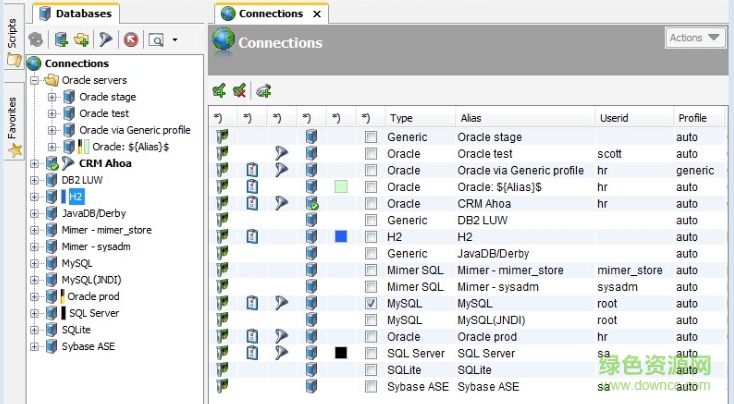Uncheck the MySQL row checkbox
This screenshot has width=734, height=404.
coord(371,303)
